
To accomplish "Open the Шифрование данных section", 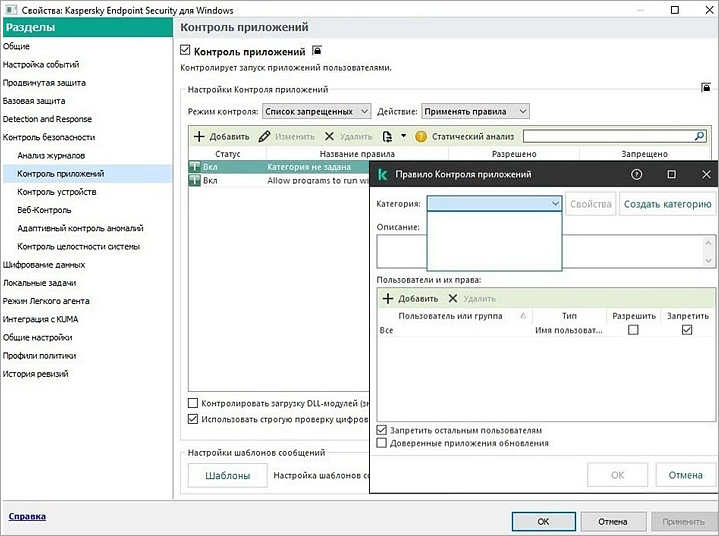I will pos(44,265).
